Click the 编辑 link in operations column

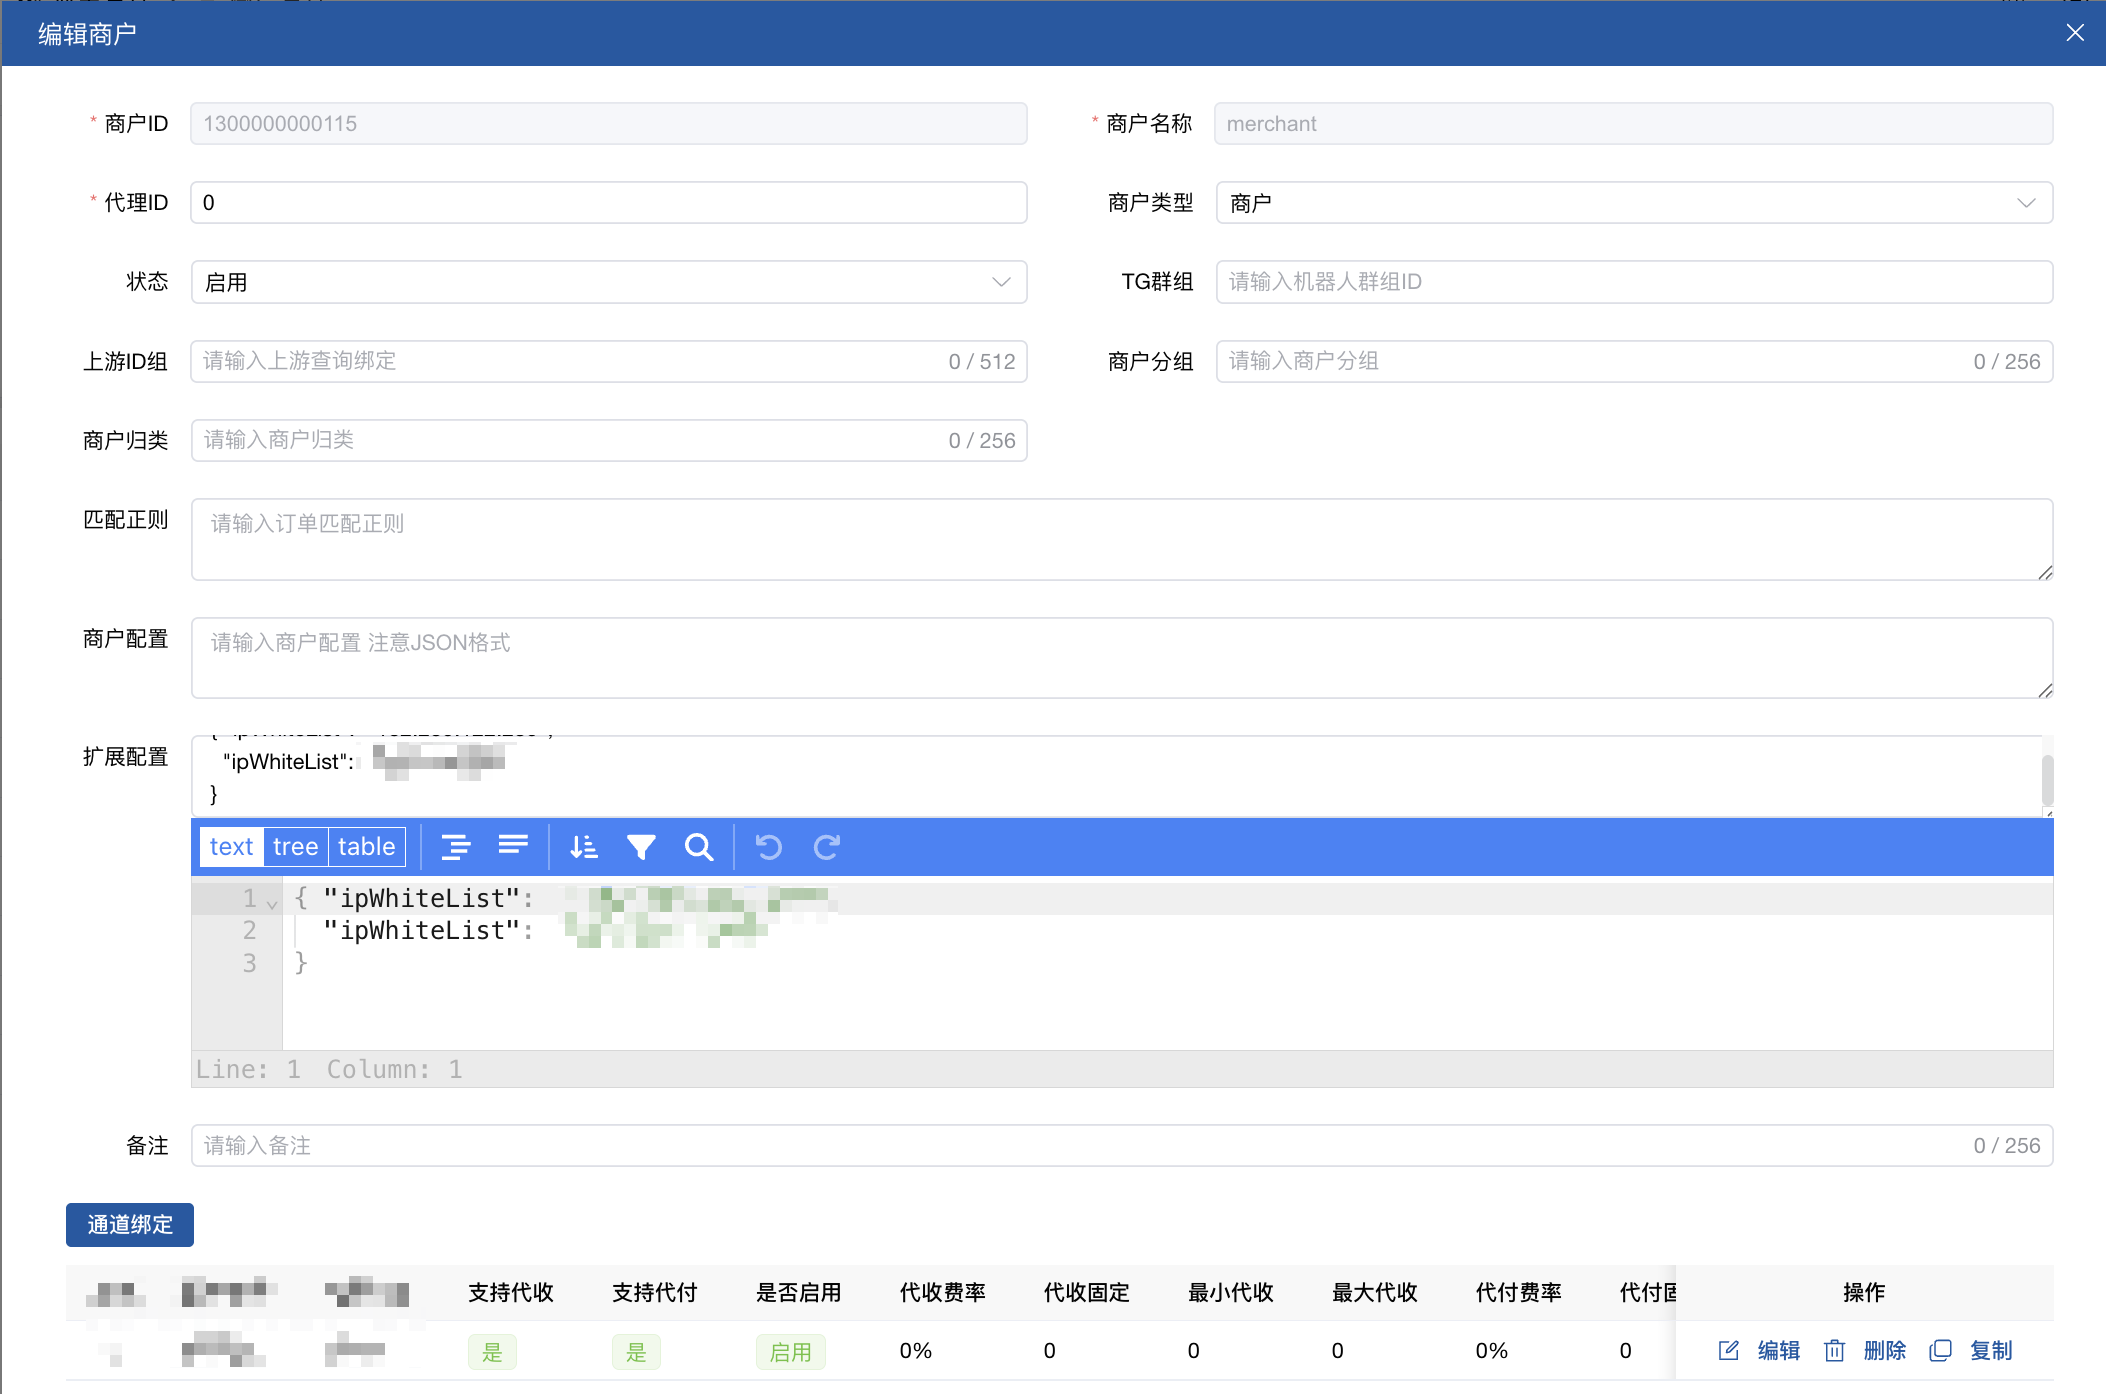1777,1351
